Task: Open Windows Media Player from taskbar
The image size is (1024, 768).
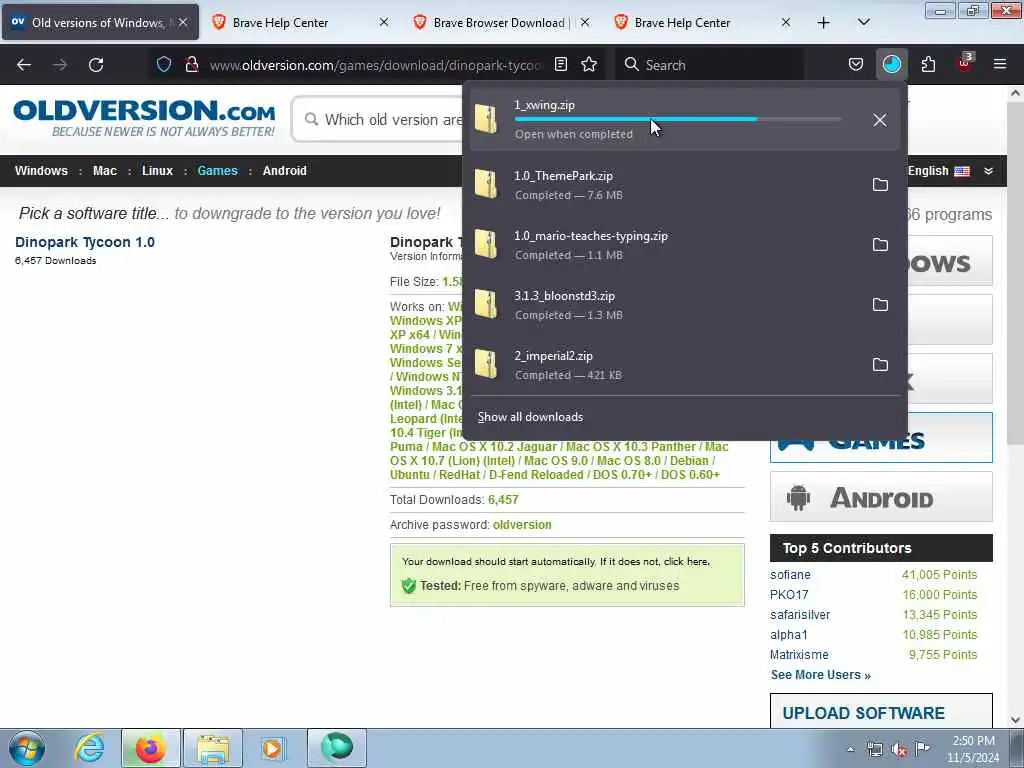Action: click(x=273, y=748)
